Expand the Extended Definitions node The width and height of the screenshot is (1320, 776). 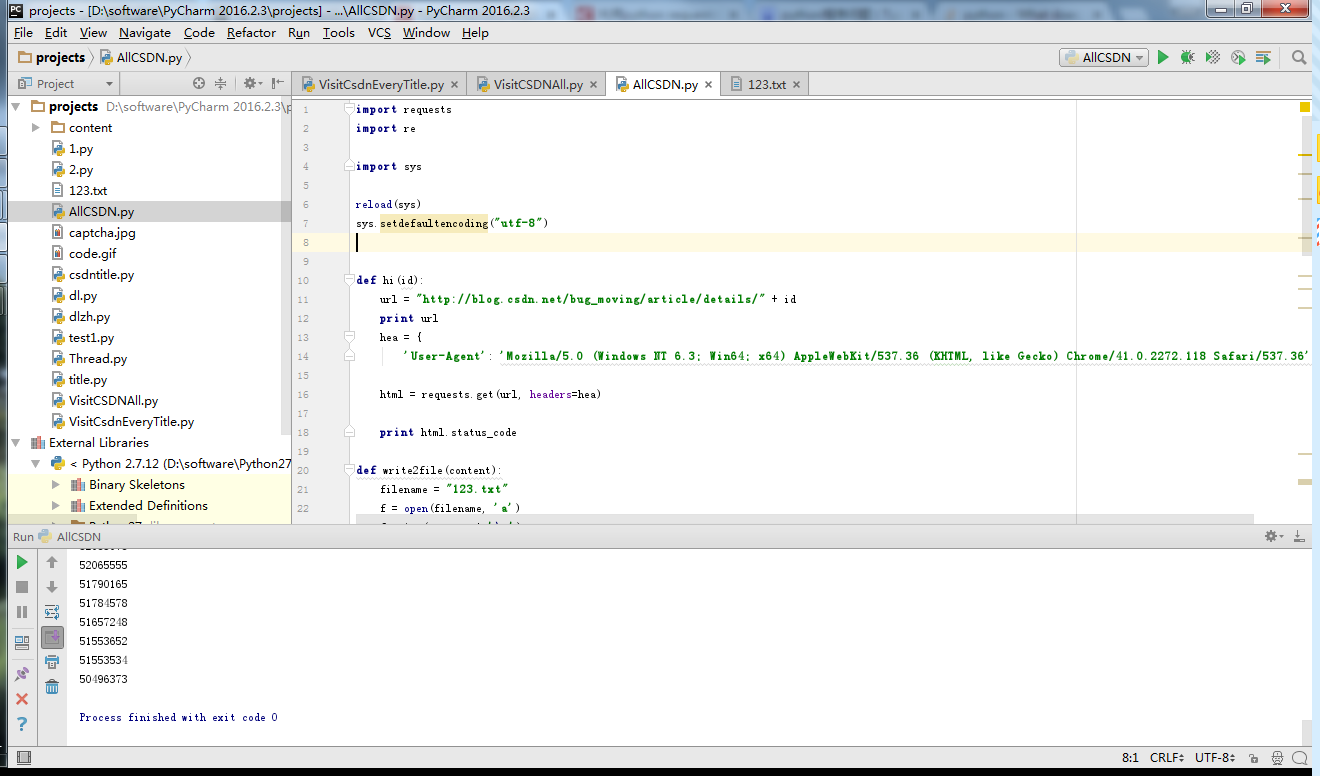click(56, 505)
